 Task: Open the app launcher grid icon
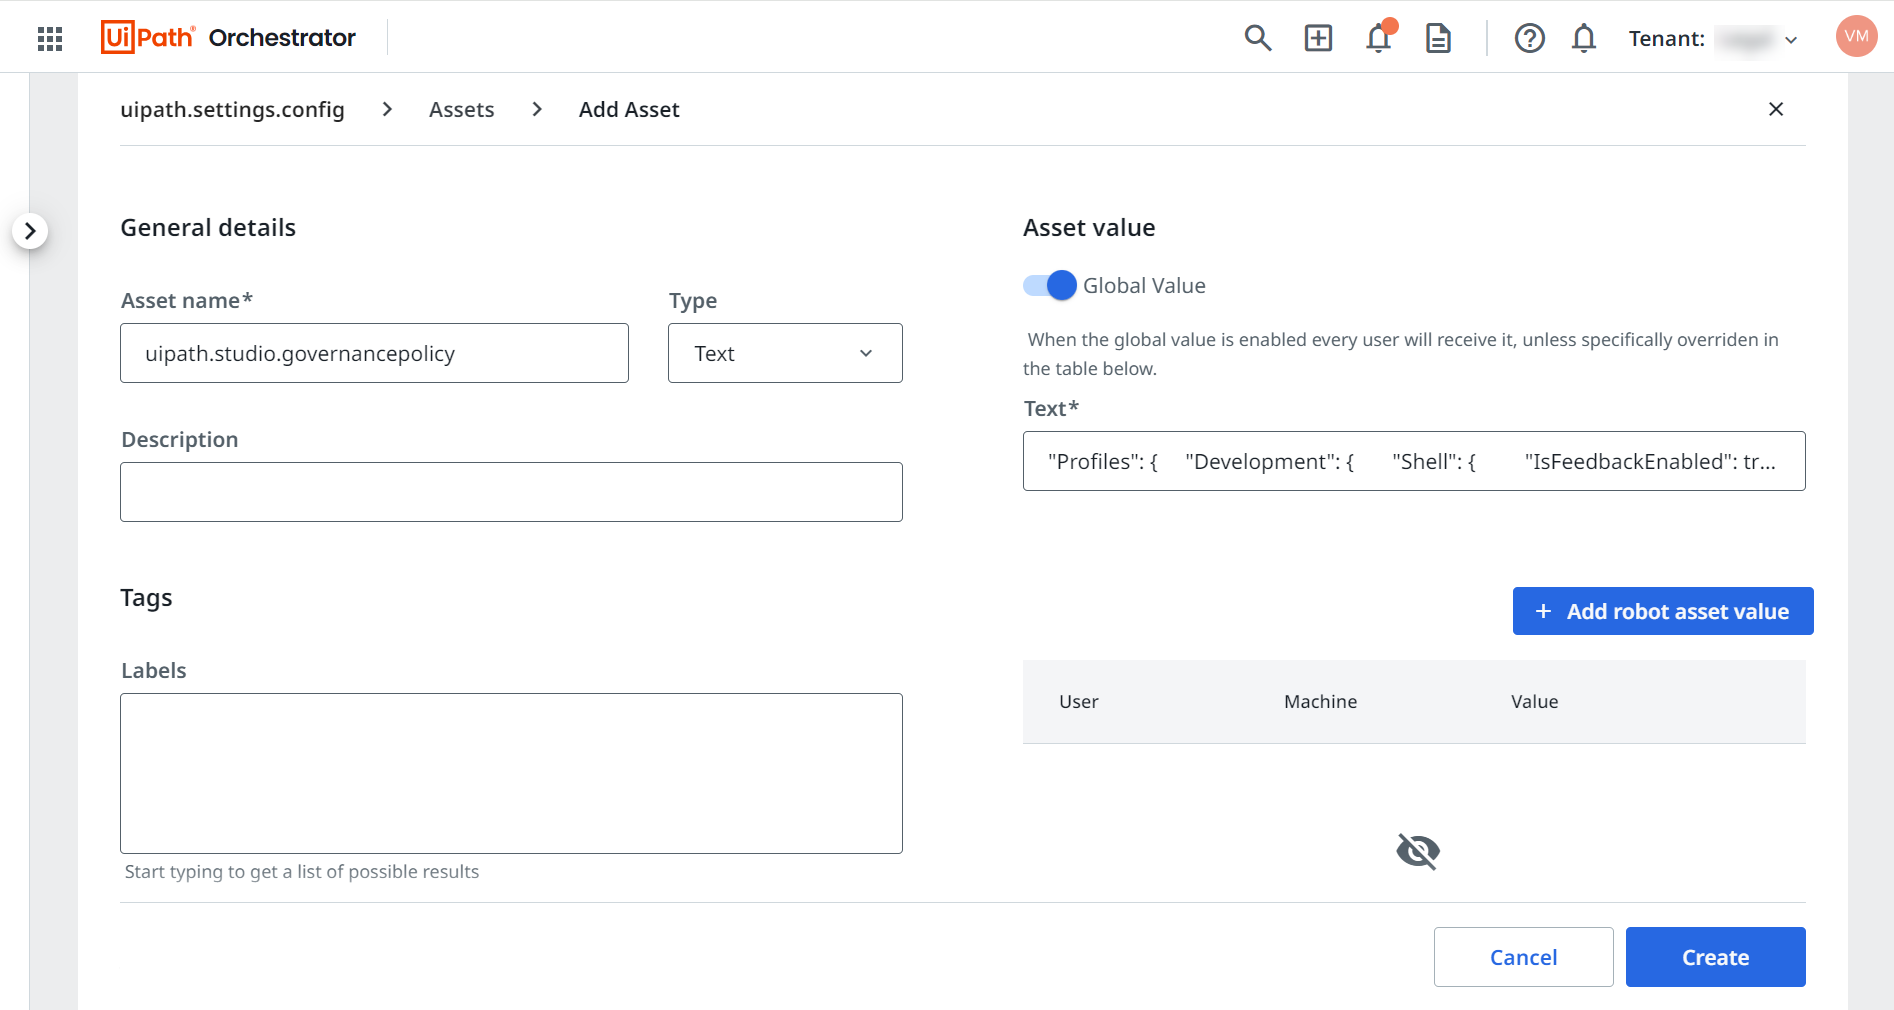(x=50, y=38)
